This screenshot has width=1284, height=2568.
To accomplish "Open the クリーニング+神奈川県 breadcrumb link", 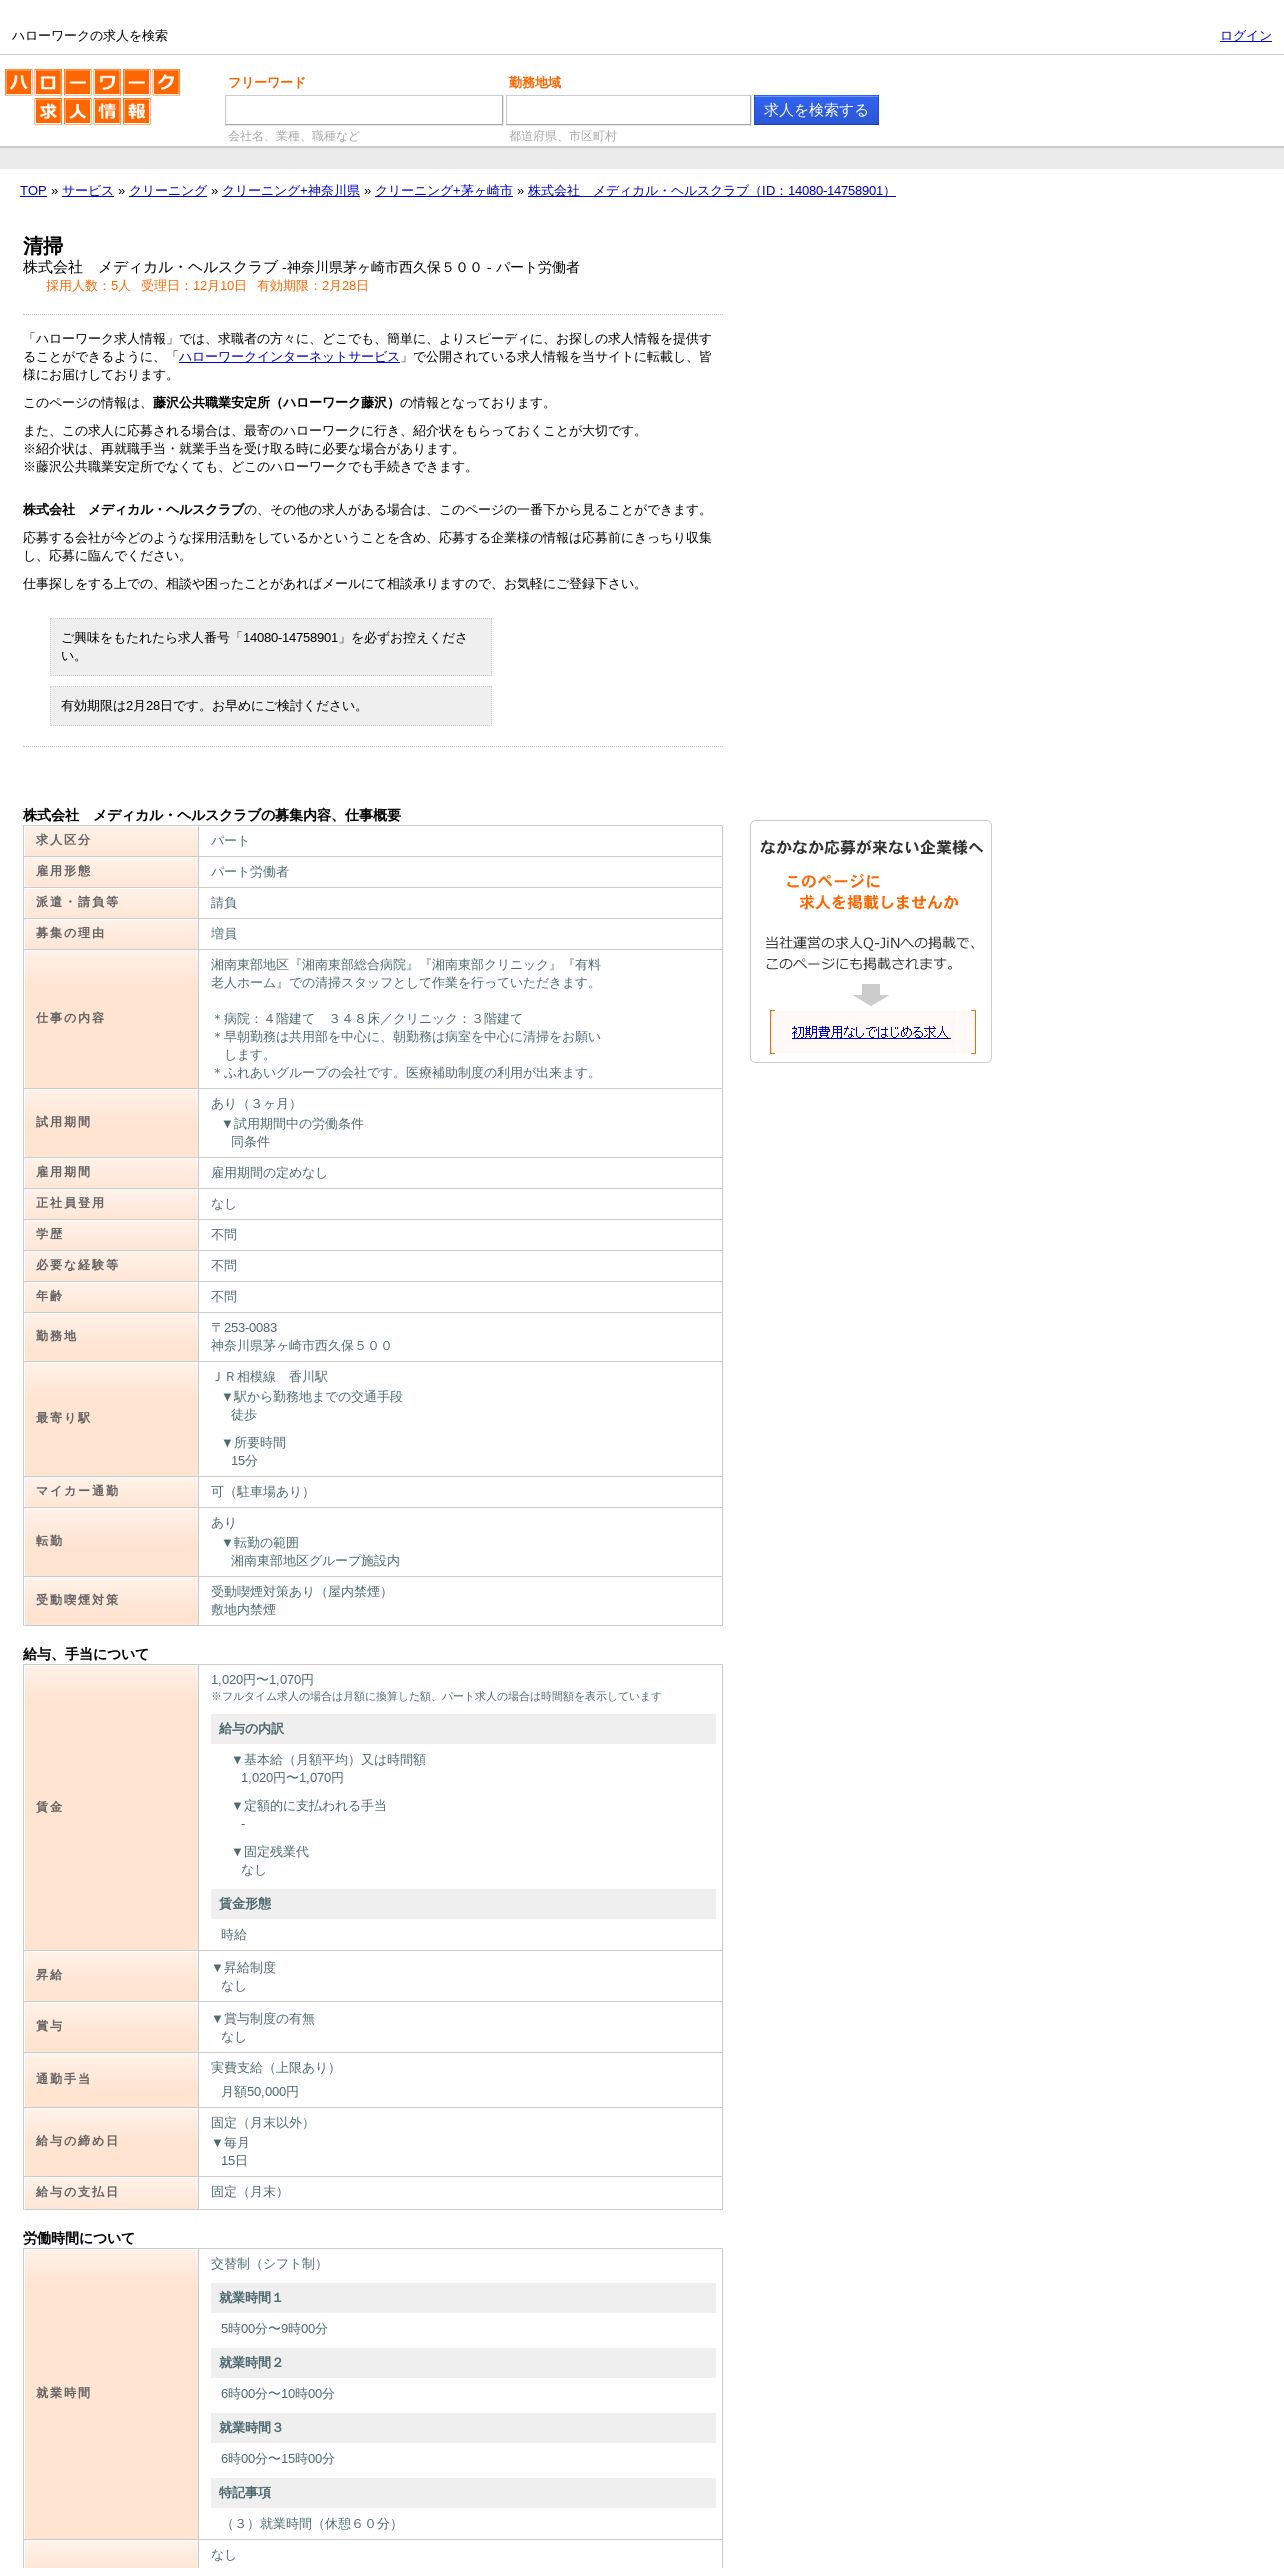I will click(x=291, y=191).
